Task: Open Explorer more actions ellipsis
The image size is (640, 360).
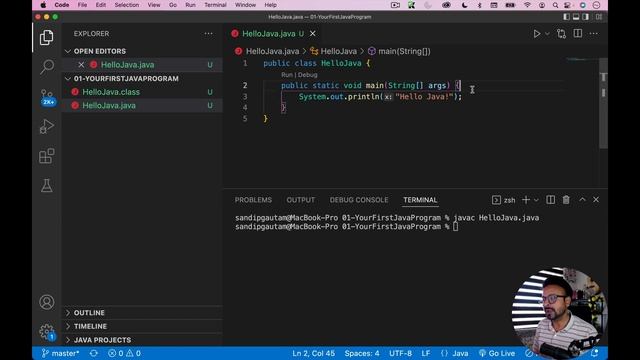Action: [209, 33]
